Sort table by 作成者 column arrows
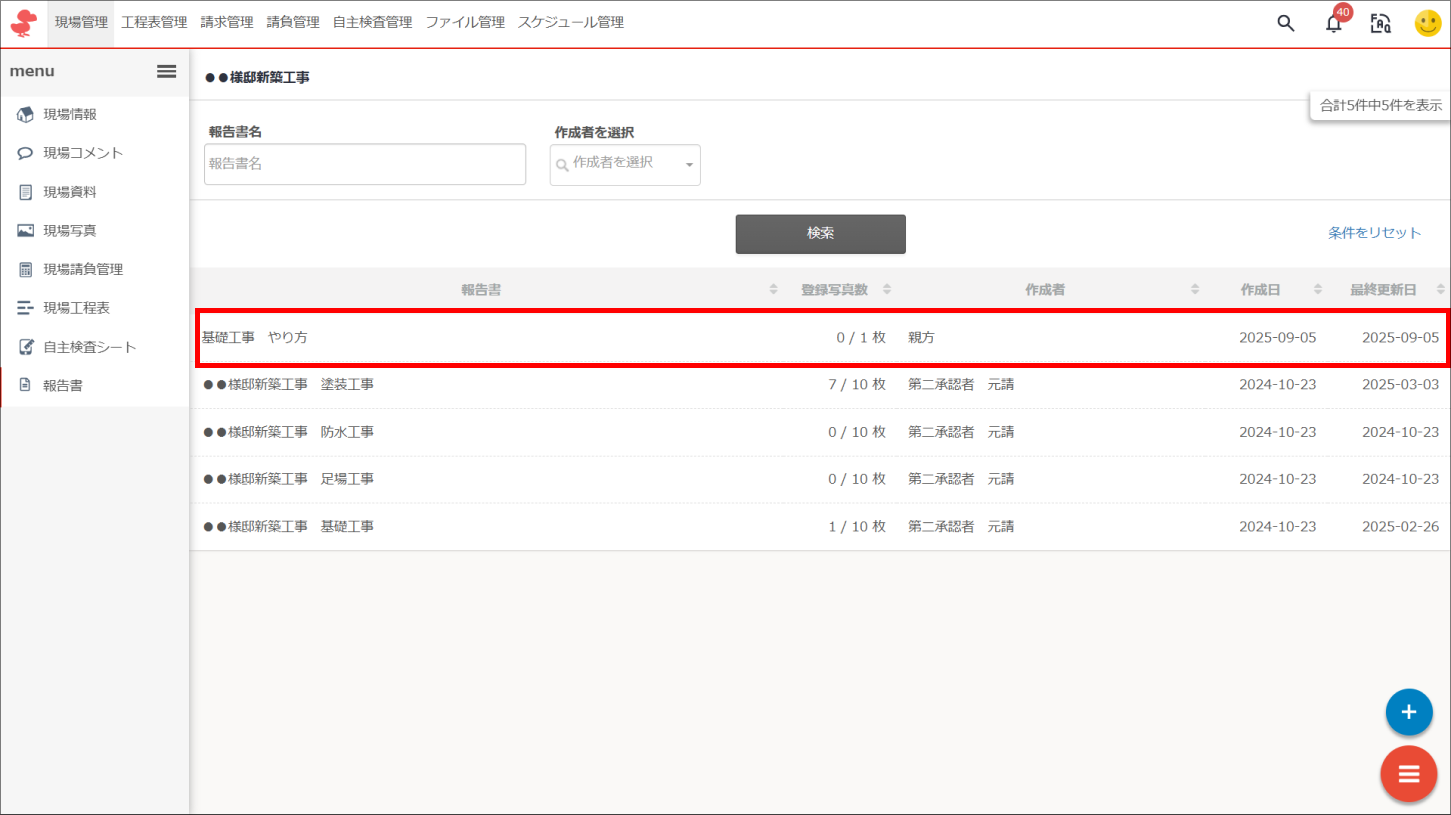The width and height of the screenshot is (1451, 815). (x=1195, y=290)
